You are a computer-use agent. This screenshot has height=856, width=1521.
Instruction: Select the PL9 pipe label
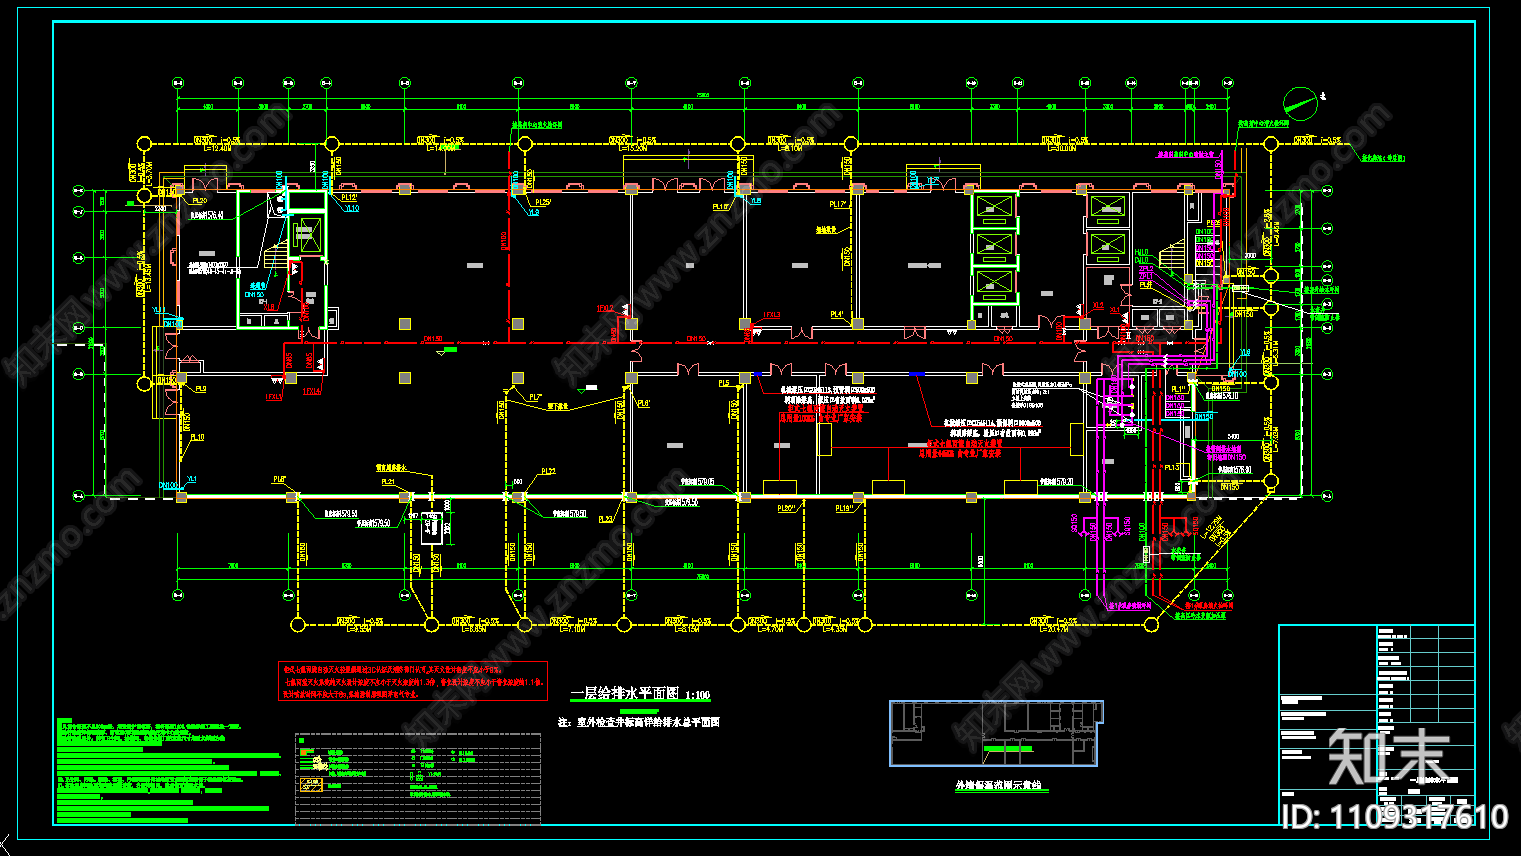tap(200, 388)
